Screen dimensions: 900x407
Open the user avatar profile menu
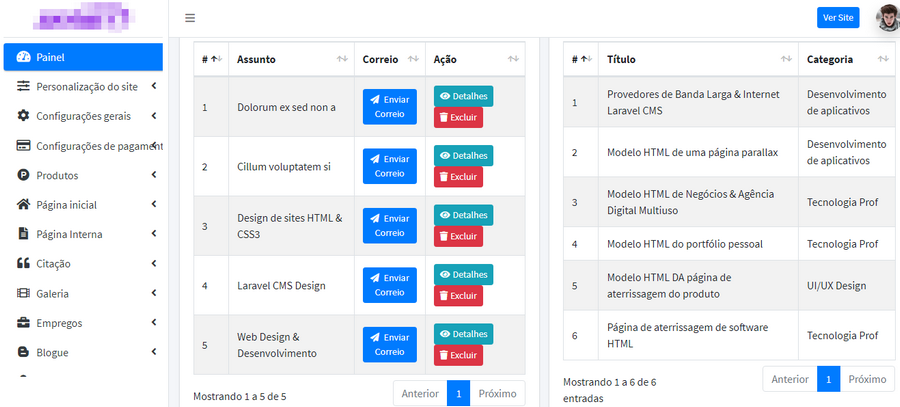point(887,18)
